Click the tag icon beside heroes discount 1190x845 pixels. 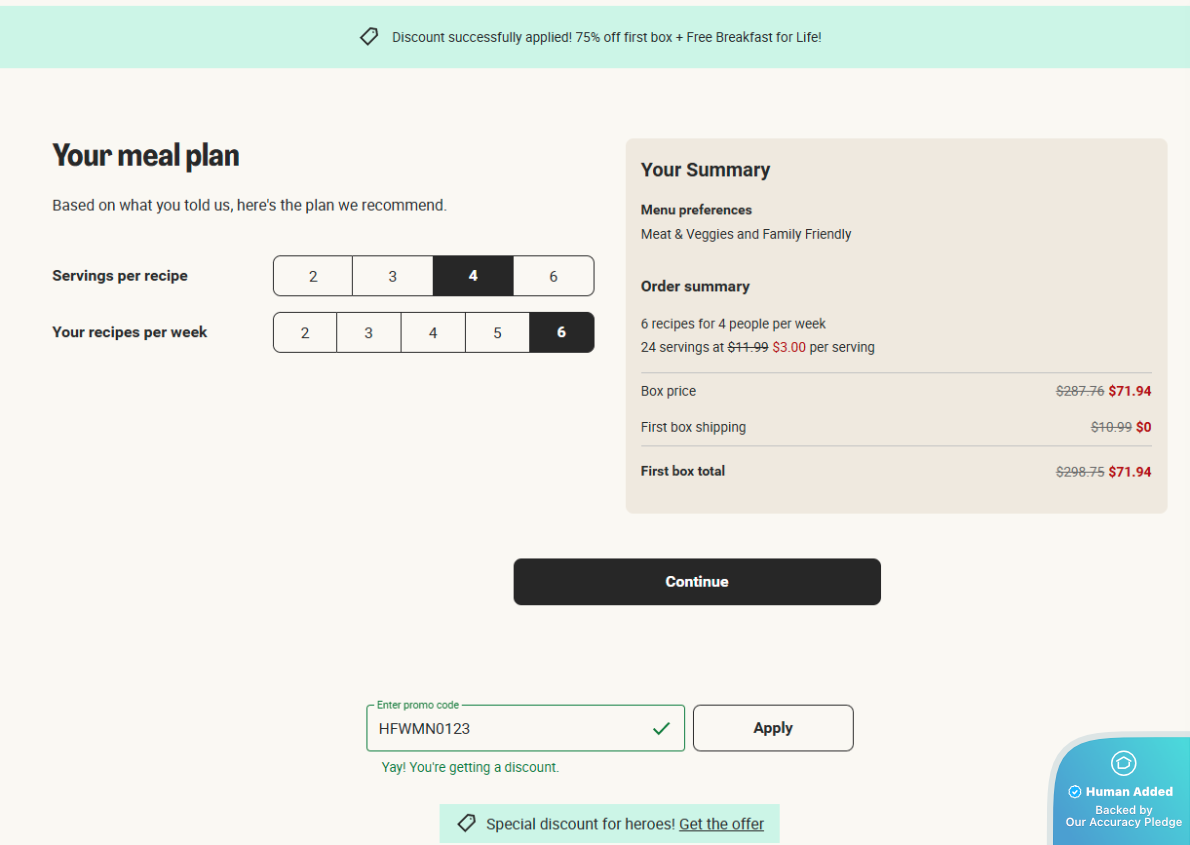(x=466, y=823)
